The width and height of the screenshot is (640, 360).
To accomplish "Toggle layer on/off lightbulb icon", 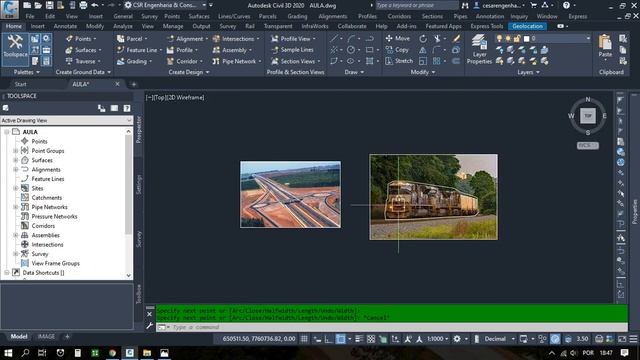I will pos(499,38).
